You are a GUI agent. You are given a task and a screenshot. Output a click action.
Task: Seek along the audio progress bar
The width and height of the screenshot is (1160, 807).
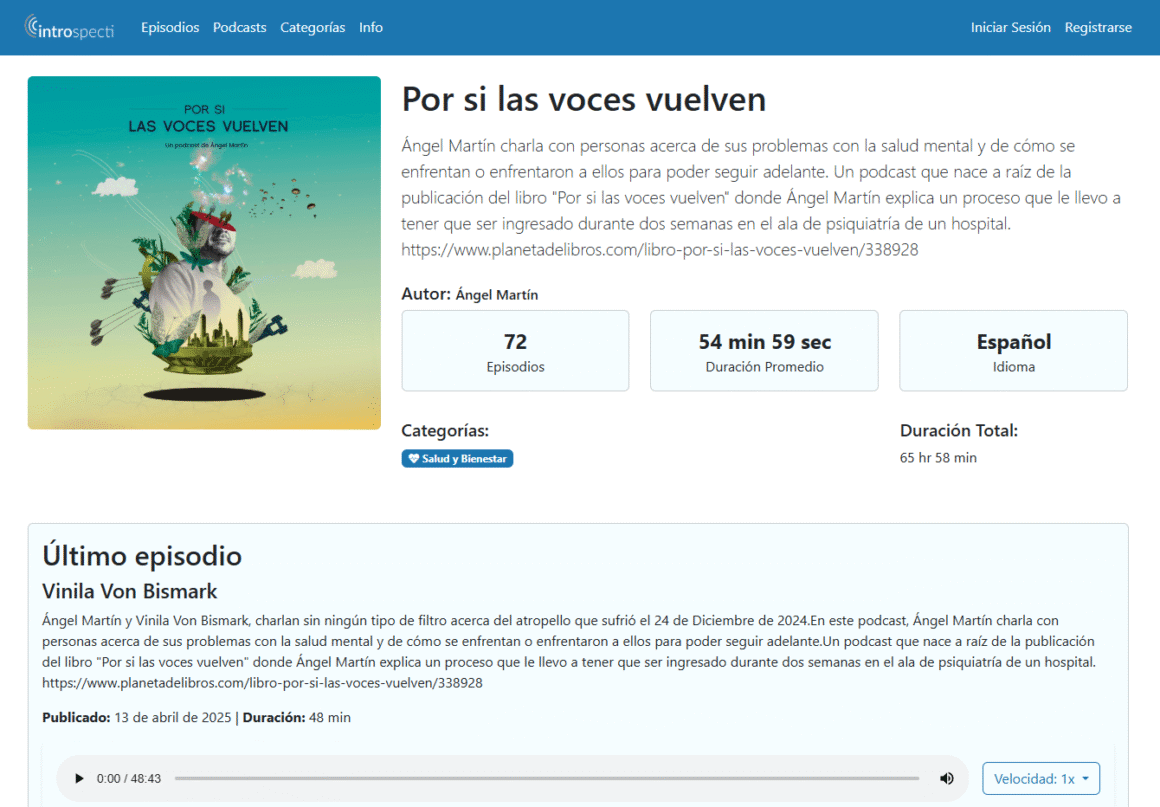(x=547, y=778)
